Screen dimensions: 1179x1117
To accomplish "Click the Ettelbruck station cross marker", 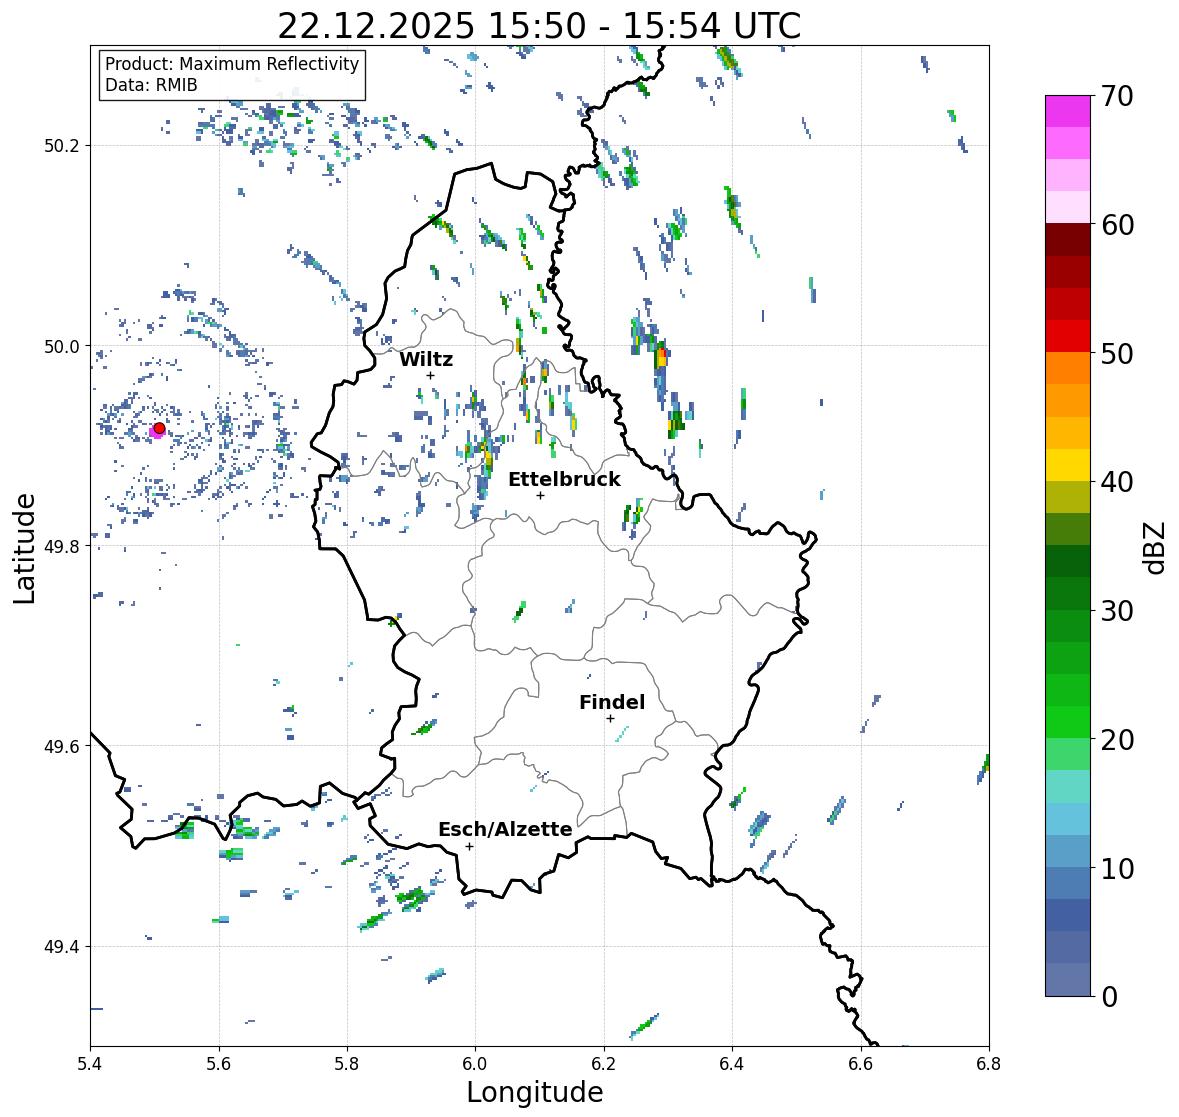I will tap(540, 495).
